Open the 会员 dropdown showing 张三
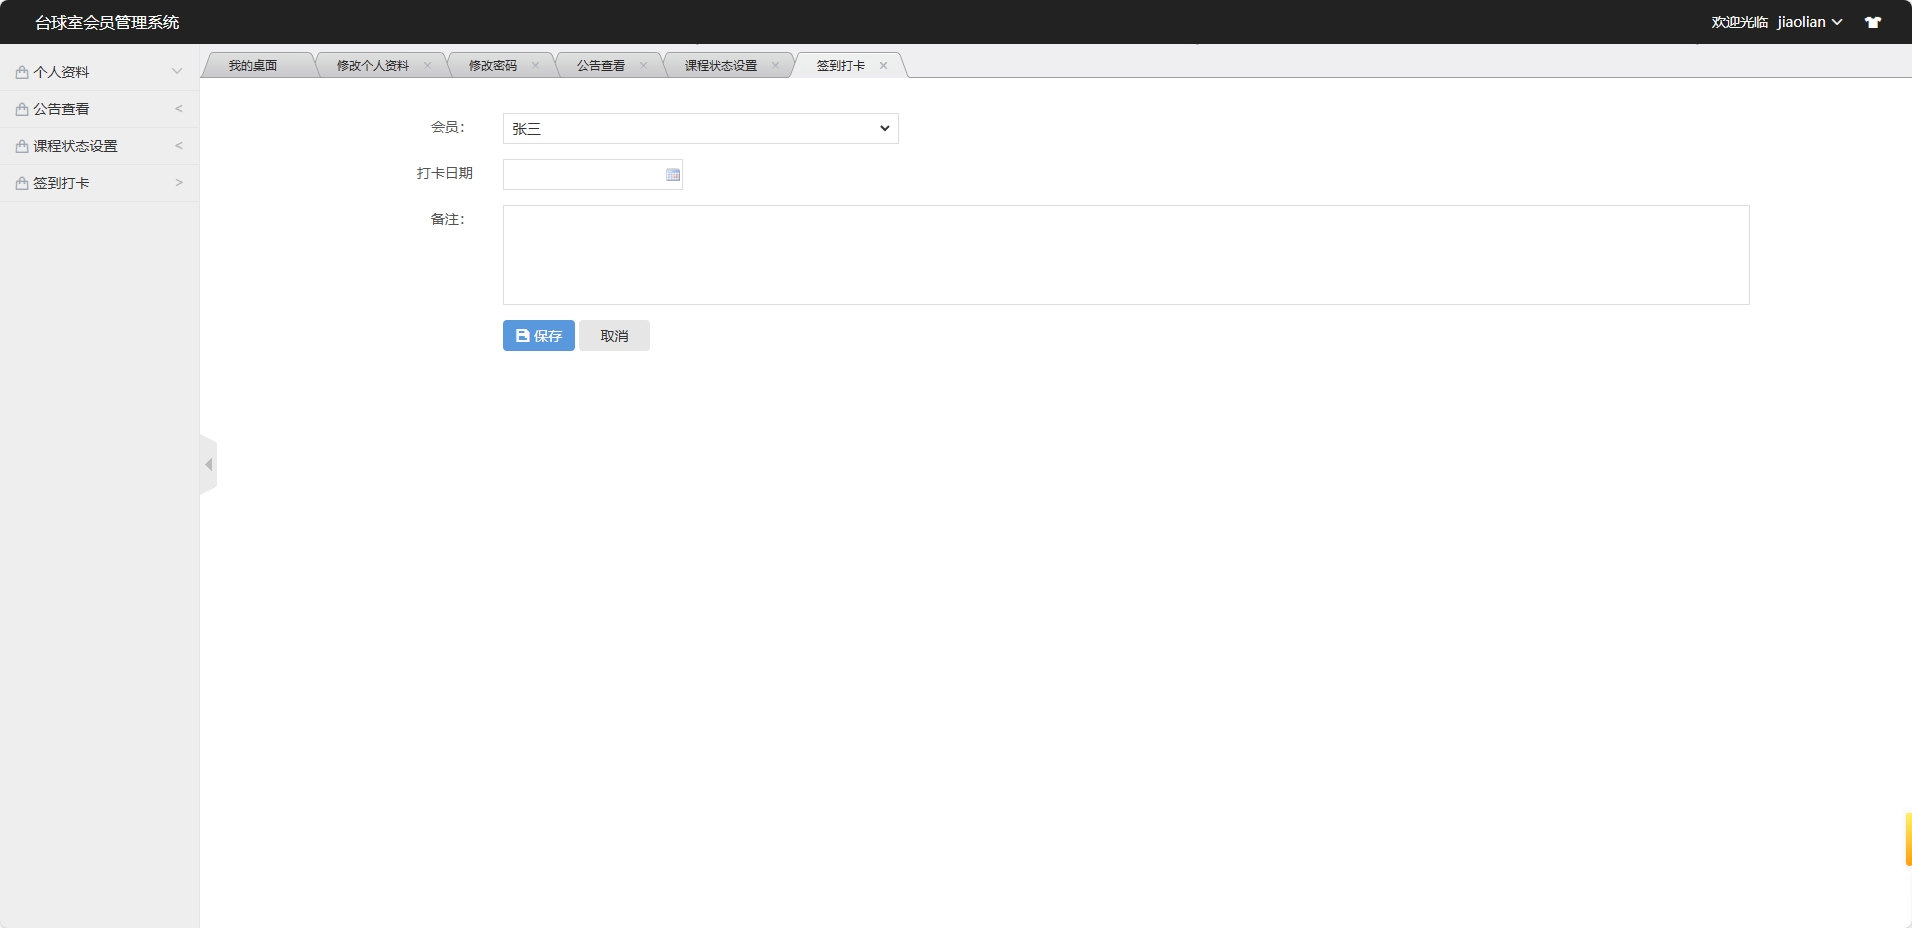The image size is (1912, 928). coord(700,128)
